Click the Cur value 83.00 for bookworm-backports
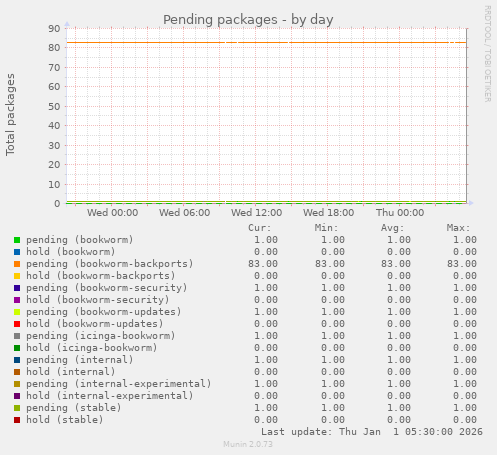 coord(263,264)
